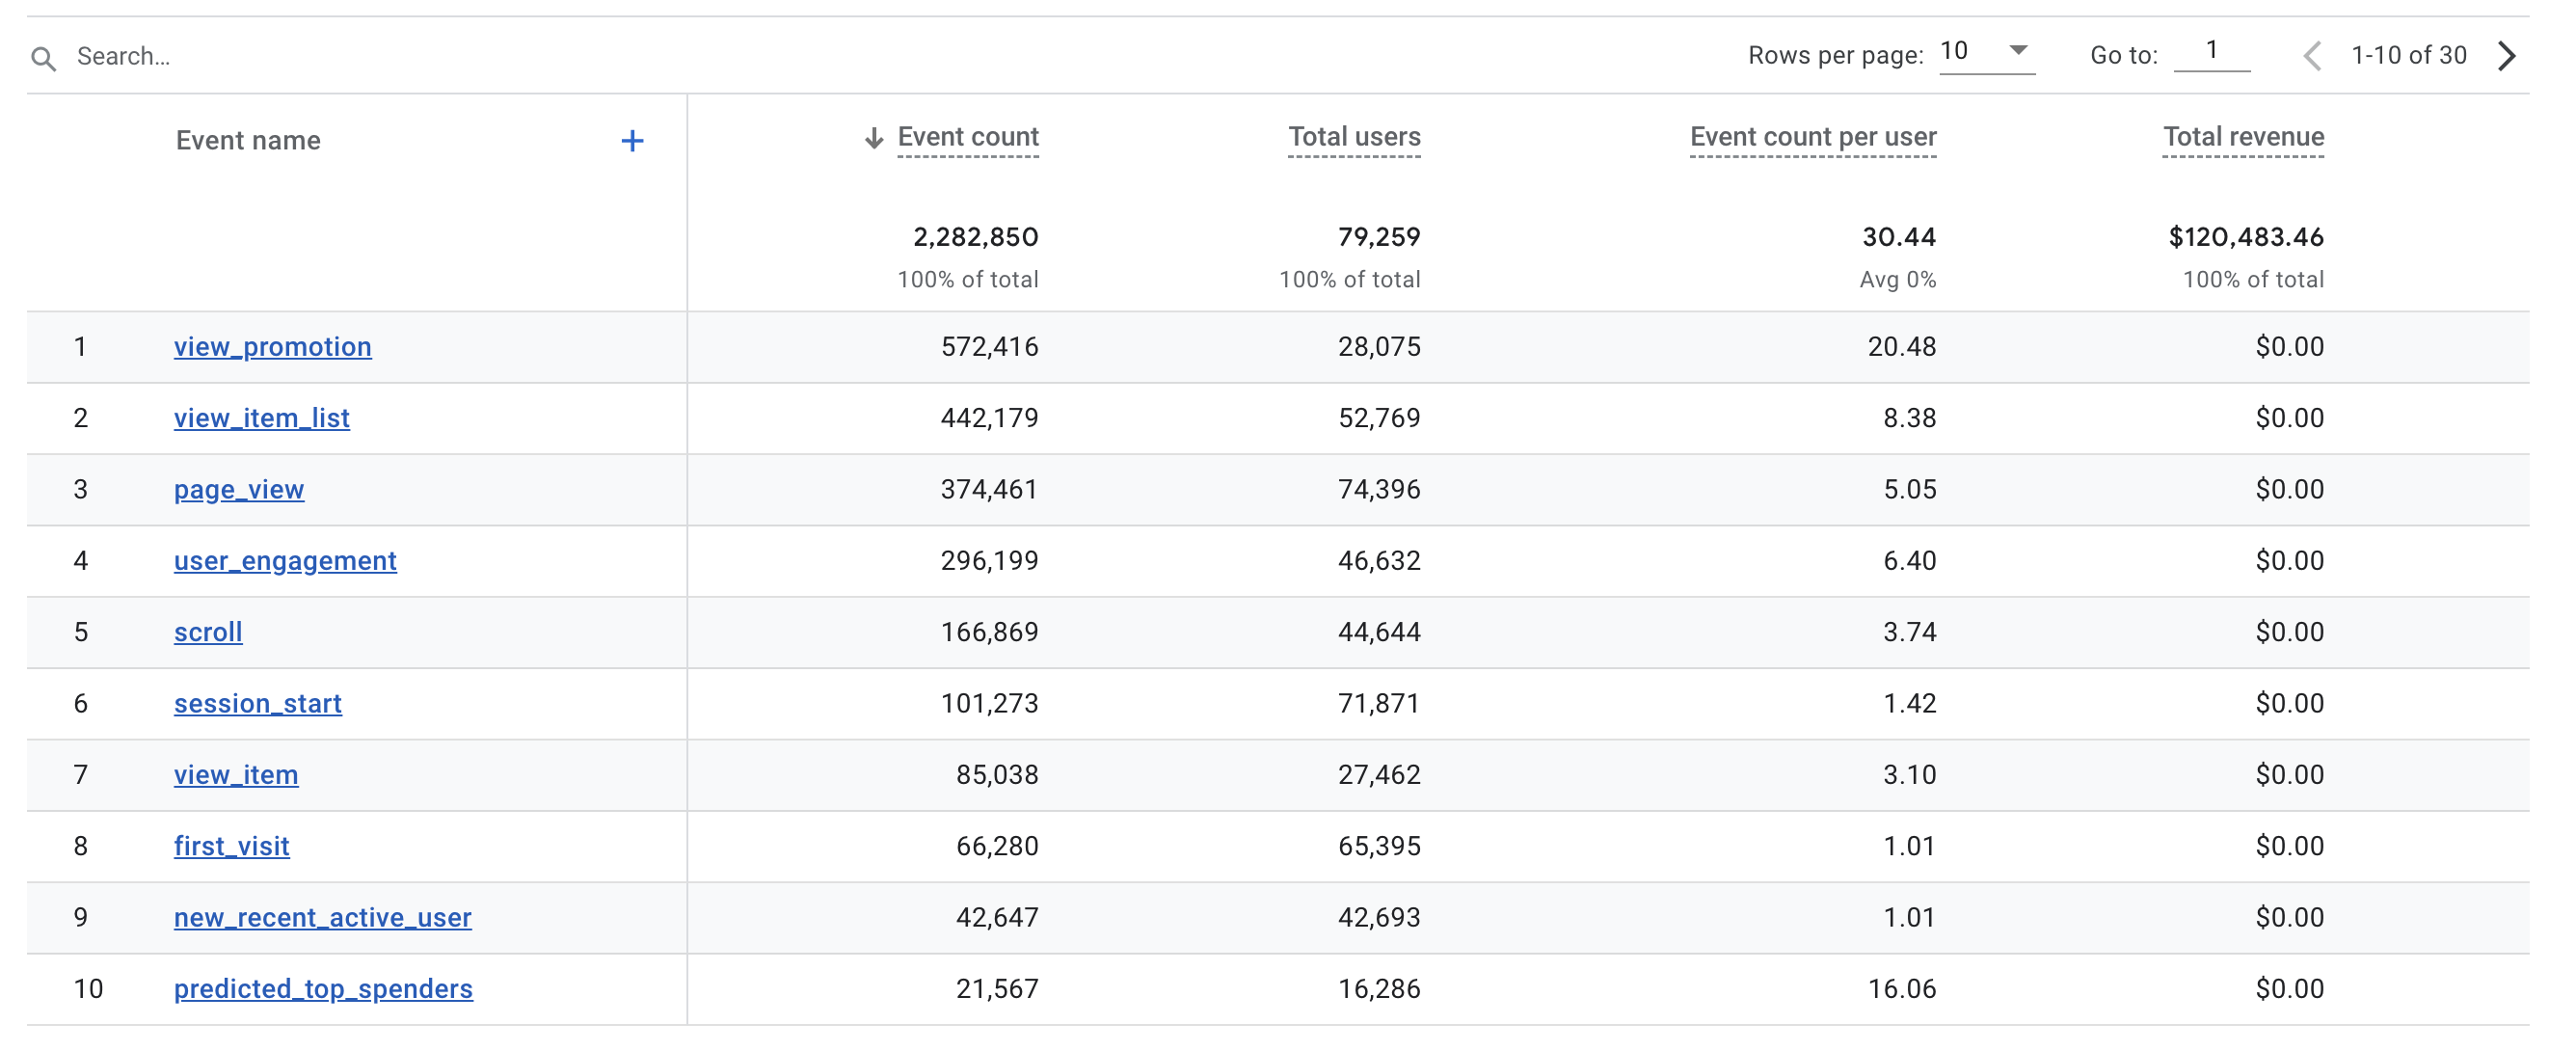This screenshot has height=1051, width=2576.
Task: Sort by Event count column
Action: (x=968, y=137)
